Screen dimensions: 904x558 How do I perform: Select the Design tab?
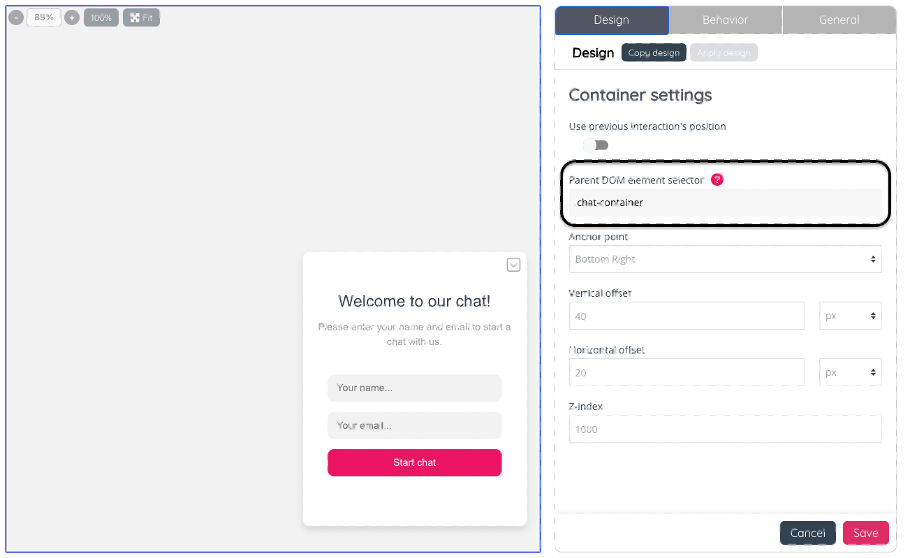[611, 20]
